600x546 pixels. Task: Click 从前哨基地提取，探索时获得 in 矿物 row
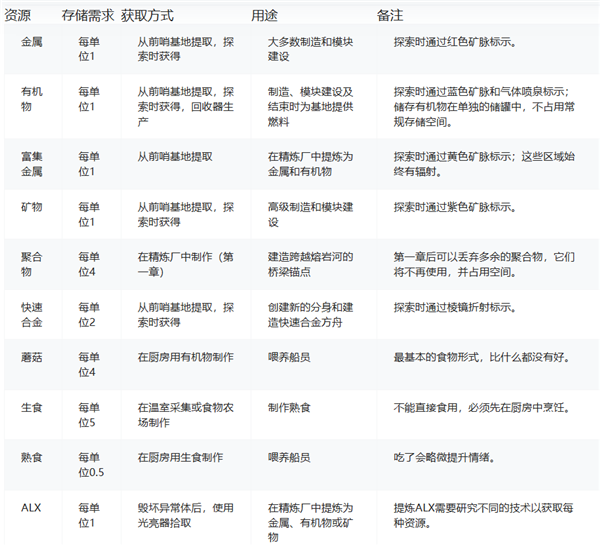tap(186, 214)
